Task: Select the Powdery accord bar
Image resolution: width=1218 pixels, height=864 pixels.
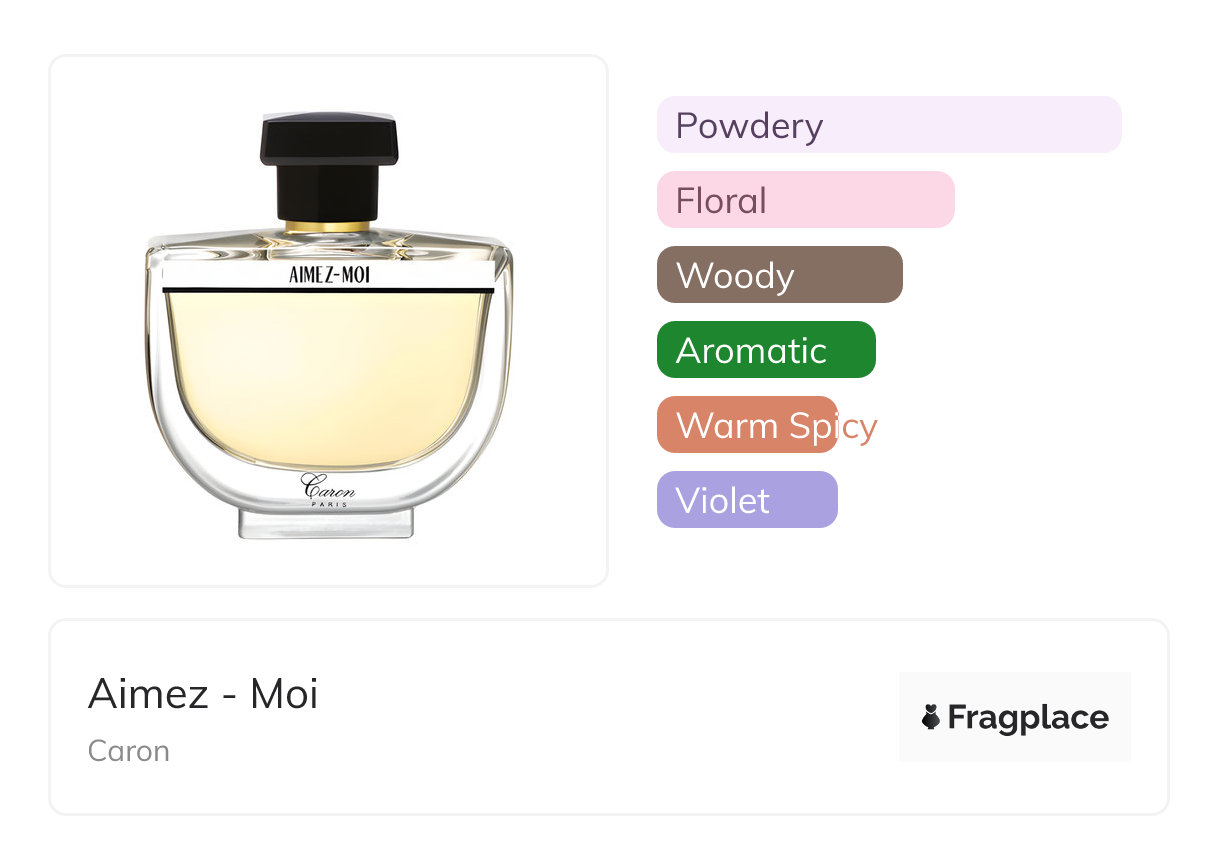Action: pyautogui.click(x=888, y=125)
